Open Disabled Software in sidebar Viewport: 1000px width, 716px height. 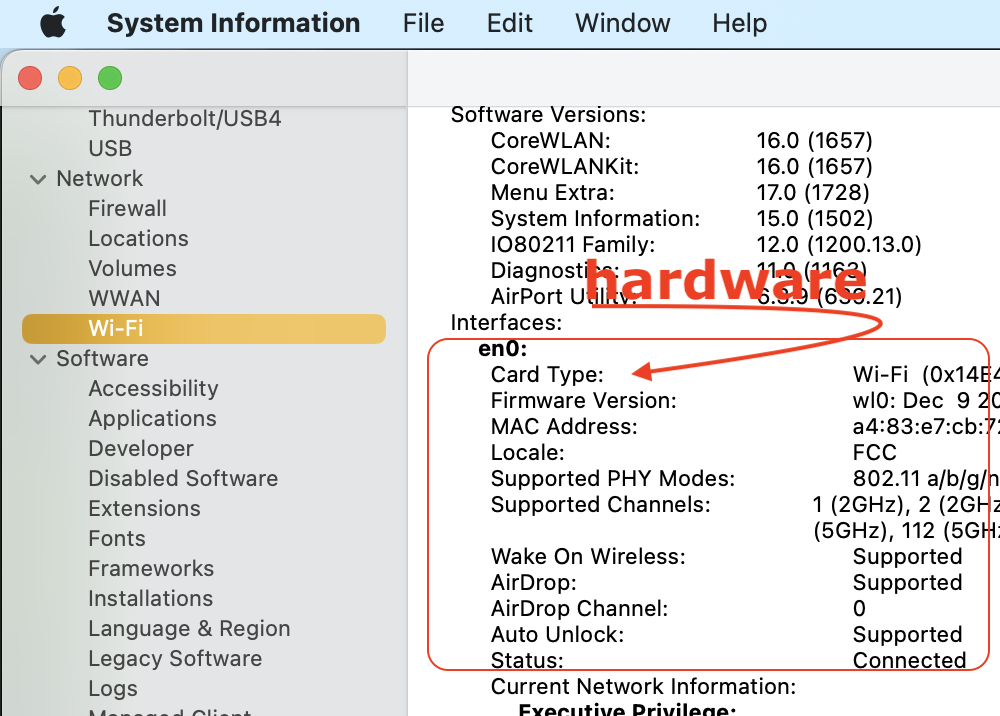pyautogui.click(x=183, y=478)
